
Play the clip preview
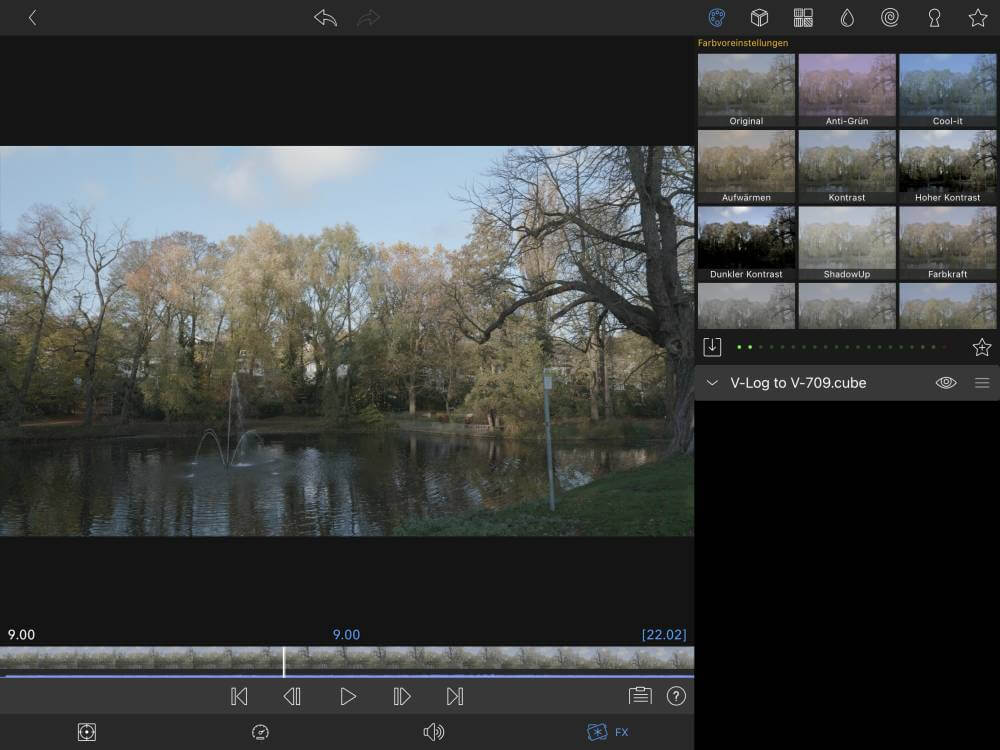(x=348, y=696)
